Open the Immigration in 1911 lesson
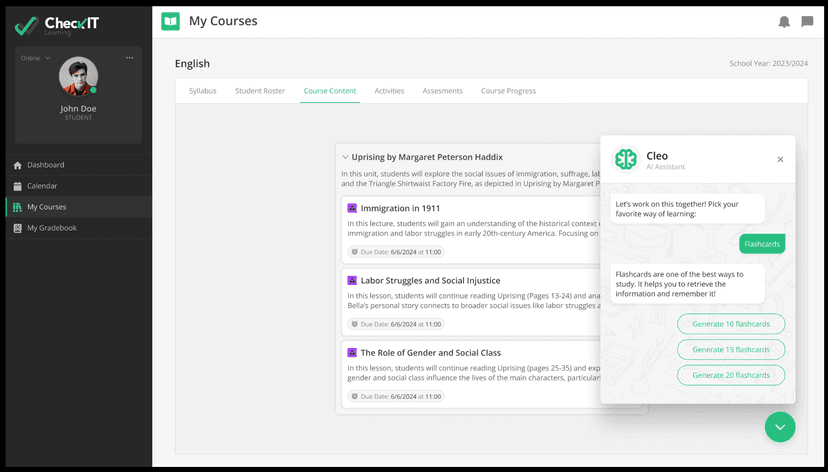Image resolution: width=828 pixels, height=472 pixels. point(400,208)
